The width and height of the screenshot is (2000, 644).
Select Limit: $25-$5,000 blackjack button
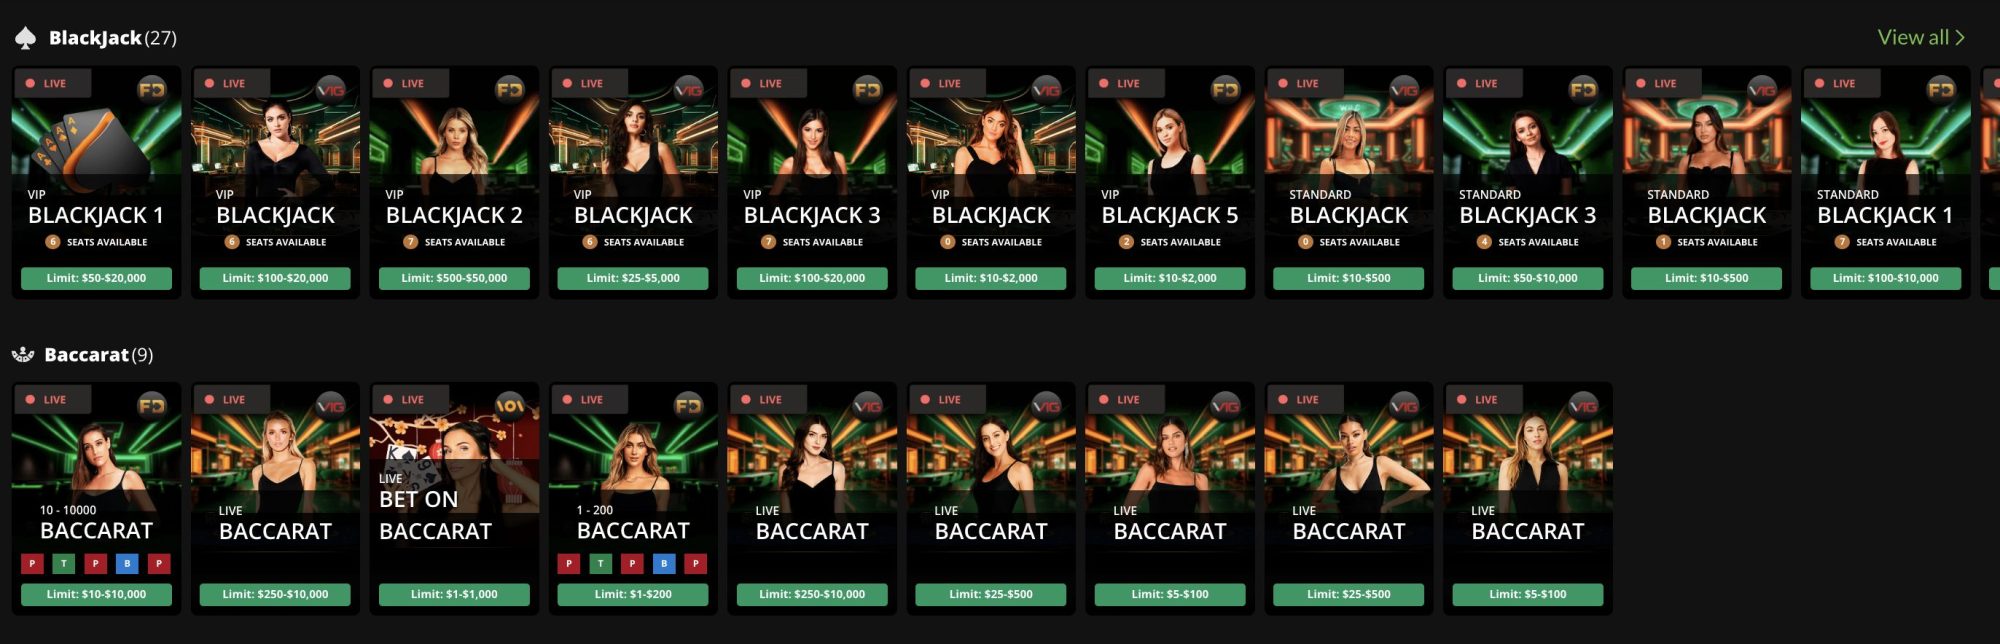click(633, 278)
